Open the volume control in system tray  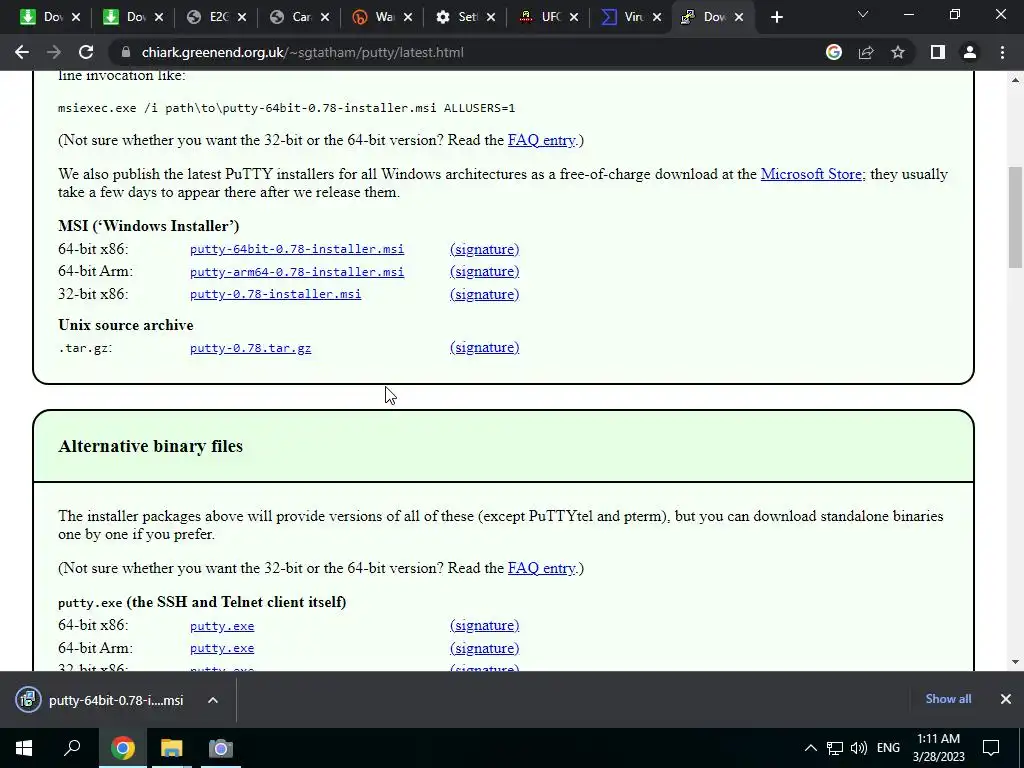coord(859,748)
